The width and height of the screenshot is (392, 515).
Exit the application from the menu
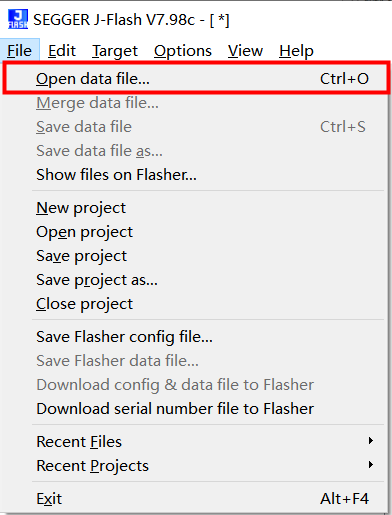pyautogui.click(x=196, y=499)
